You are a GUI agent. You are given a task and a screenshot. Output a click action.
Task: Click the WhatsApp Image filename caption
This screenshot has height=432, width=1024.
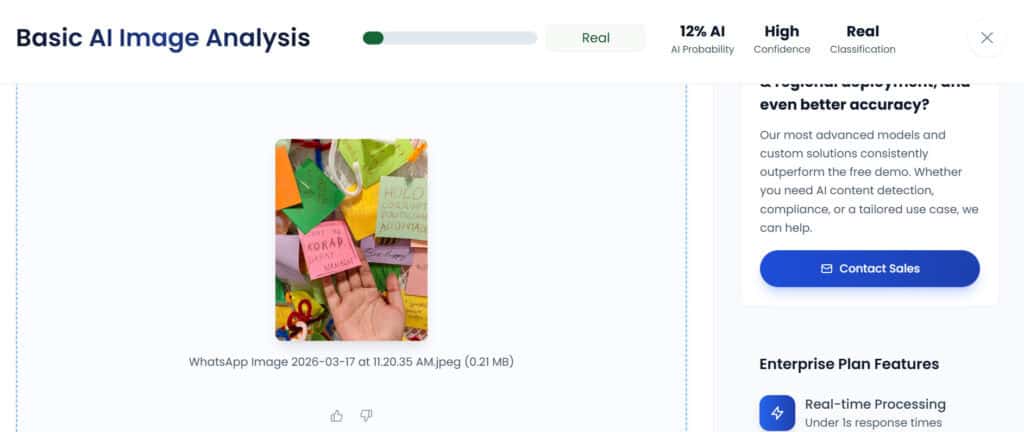351,362
